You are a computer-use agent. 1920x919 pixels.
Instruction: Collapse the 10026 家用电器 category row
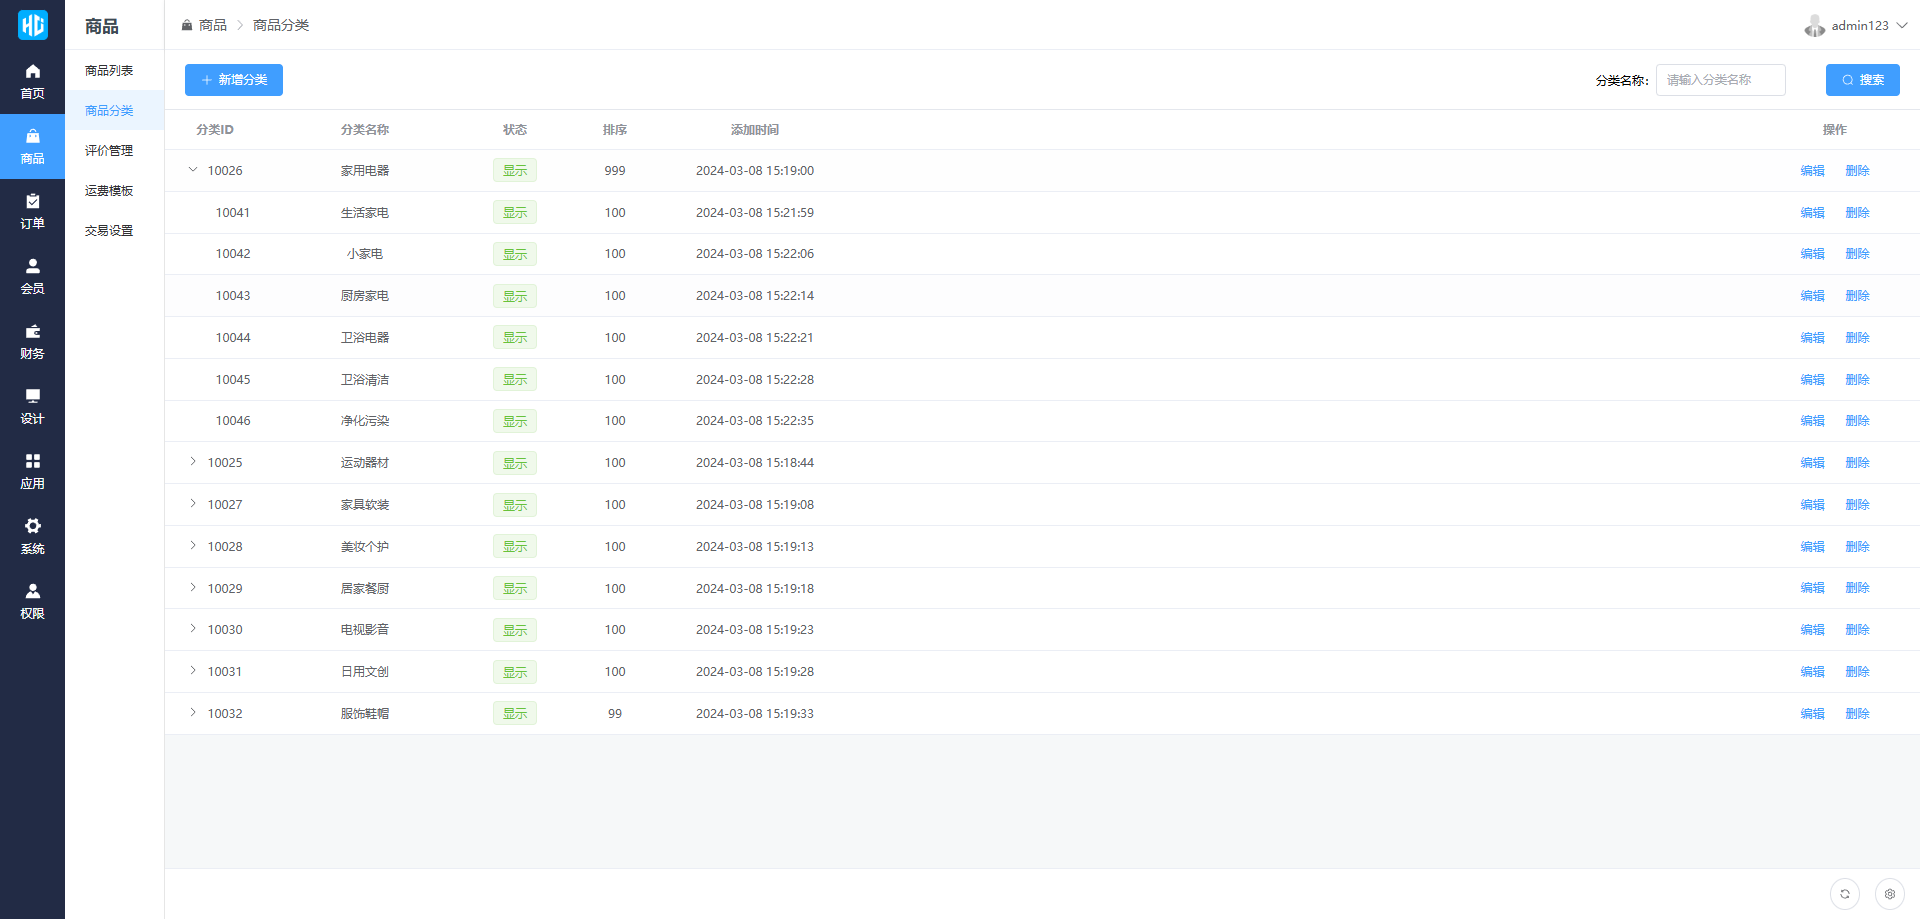click(x=193, y=170)
